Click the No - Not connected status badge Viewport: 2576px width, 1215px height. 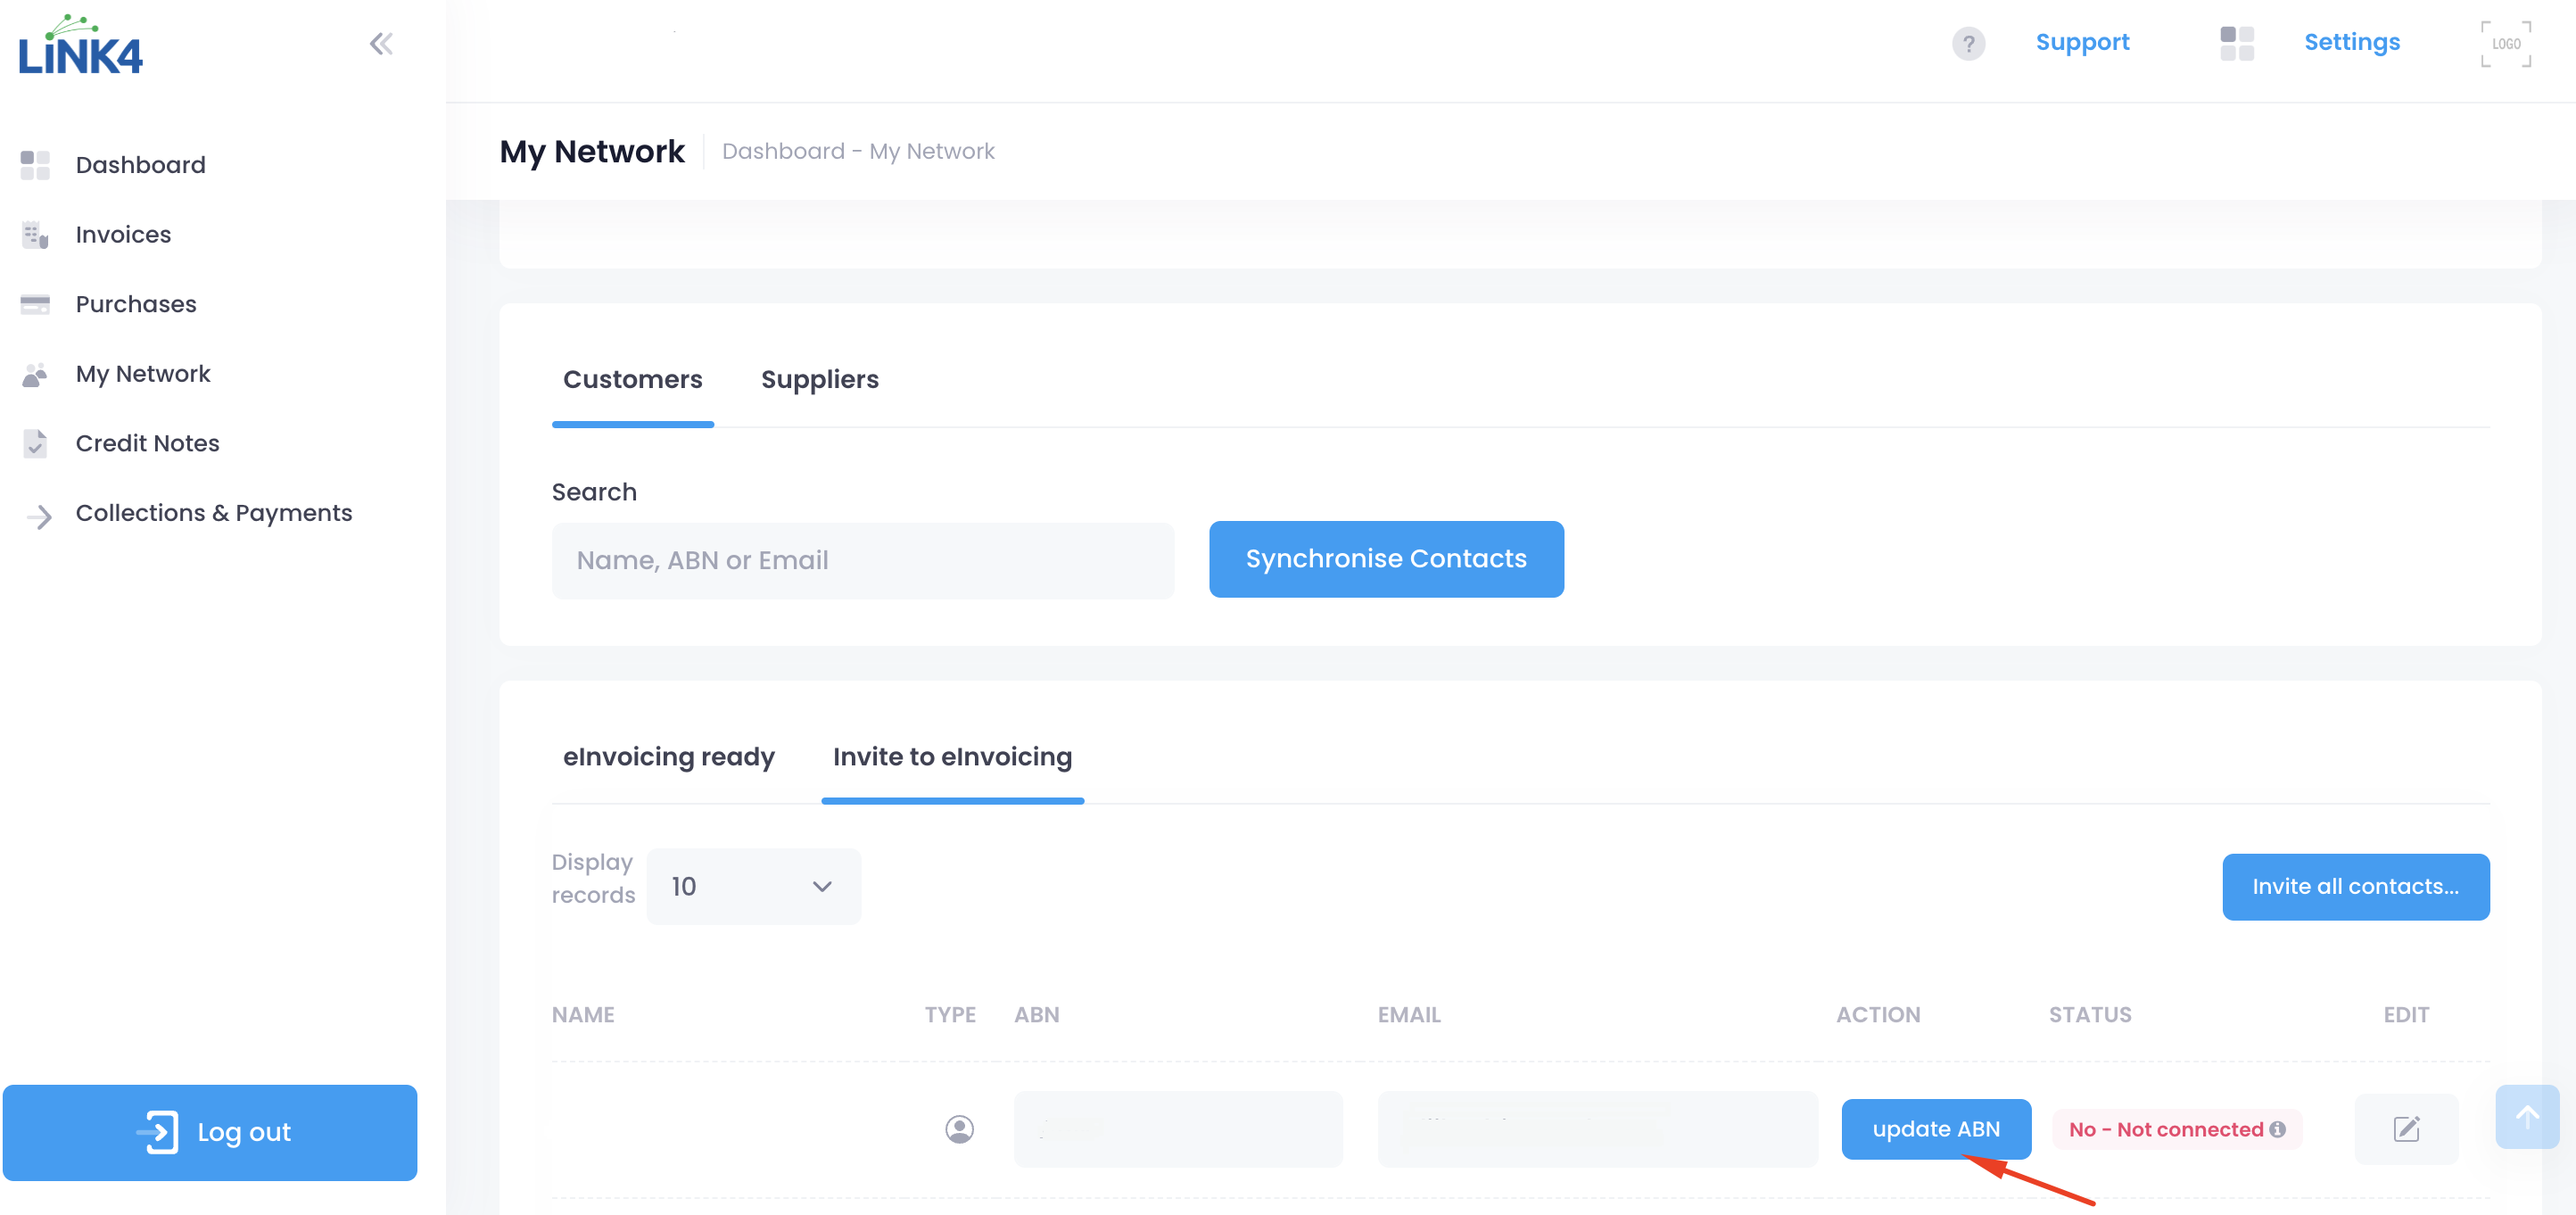(x=2176, y=1129)
